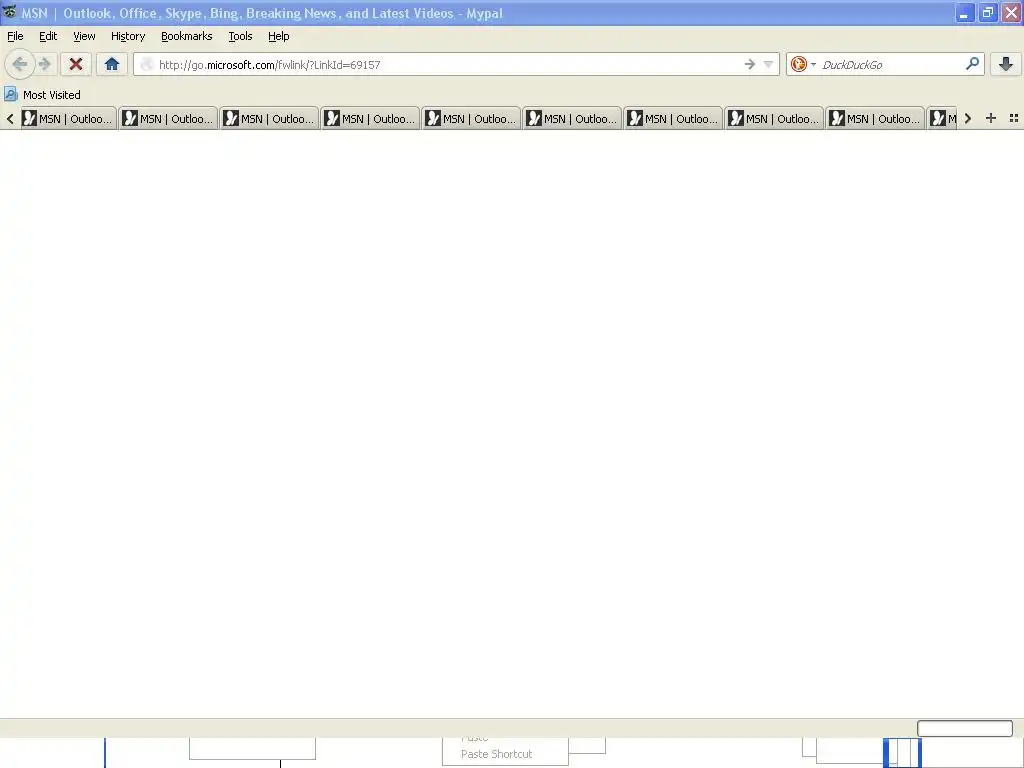1024x768 pixels.
Task: Click the Mypal raccoon icon in the title bar
Action: (x=9, y=12)
